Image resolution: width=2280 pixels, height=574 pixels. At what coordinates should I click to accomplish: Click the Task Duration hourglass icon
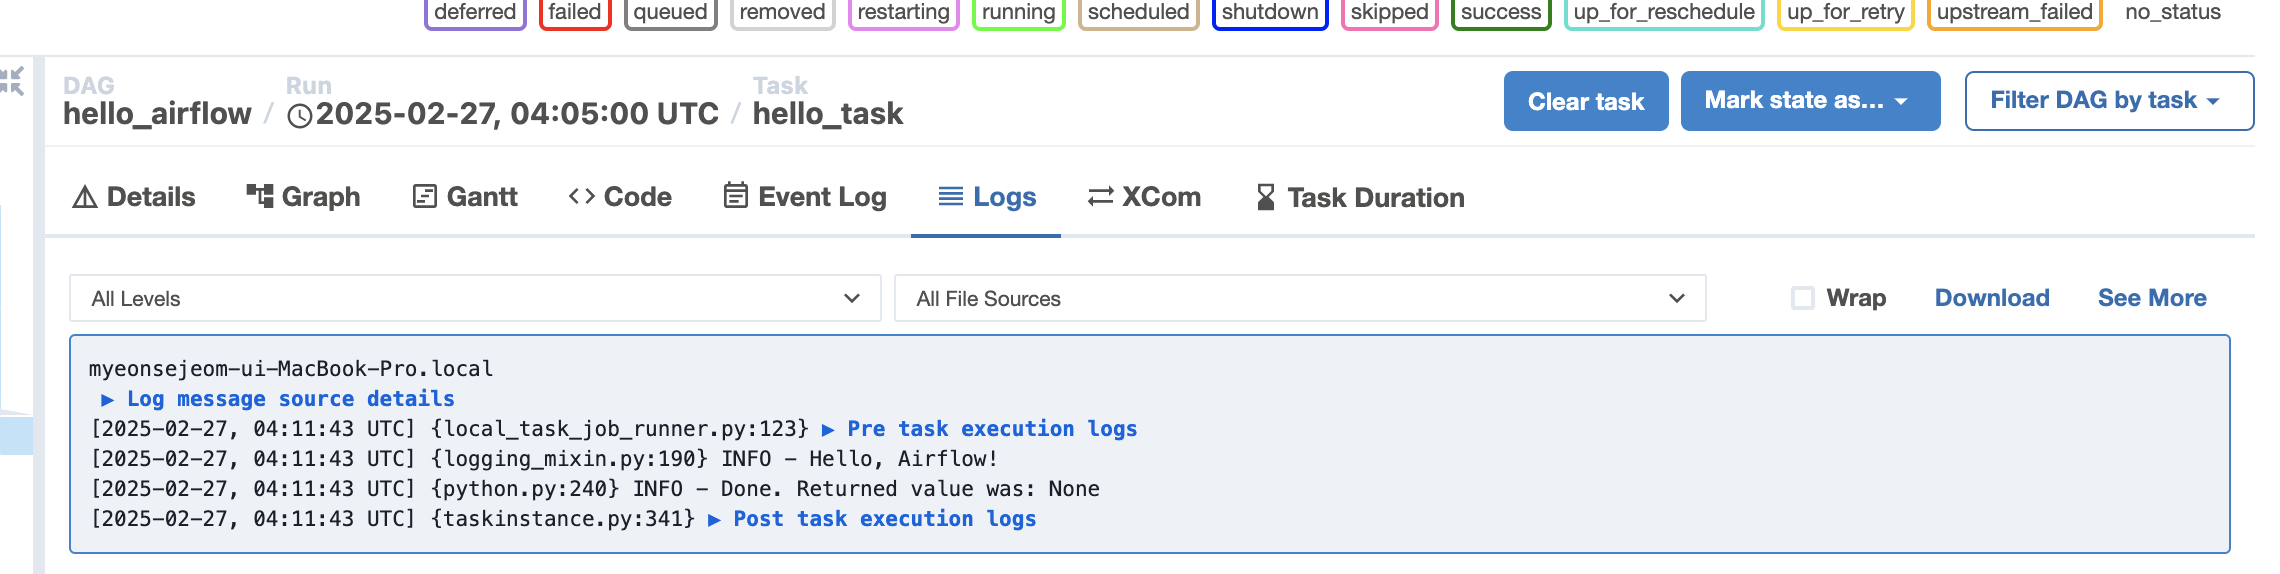pyautogui.click(x=1266, y=197)
